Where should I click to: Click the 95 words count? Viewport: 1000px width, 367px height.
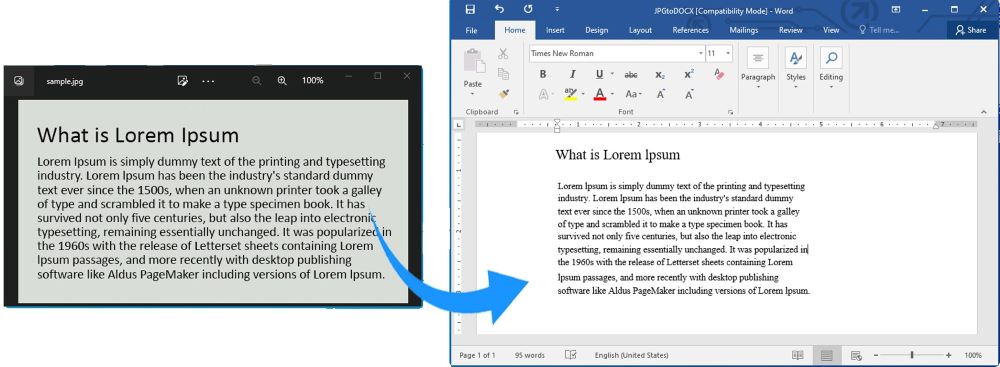coord(529,355)
